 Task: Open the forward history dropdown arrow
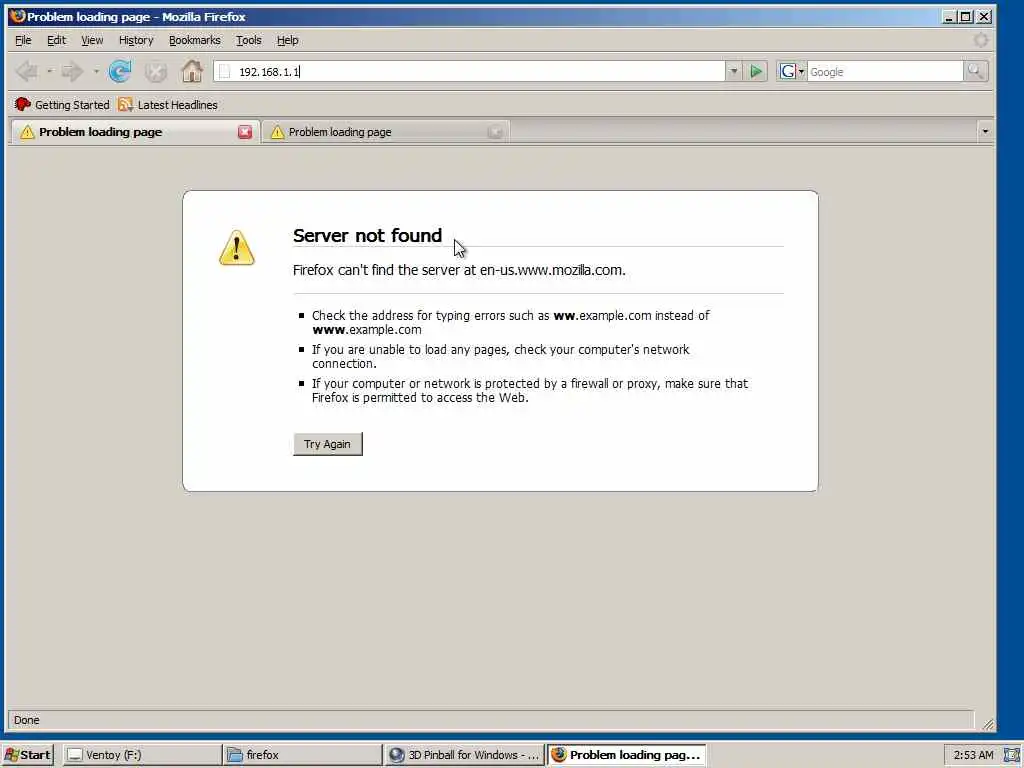pos(96,71)
